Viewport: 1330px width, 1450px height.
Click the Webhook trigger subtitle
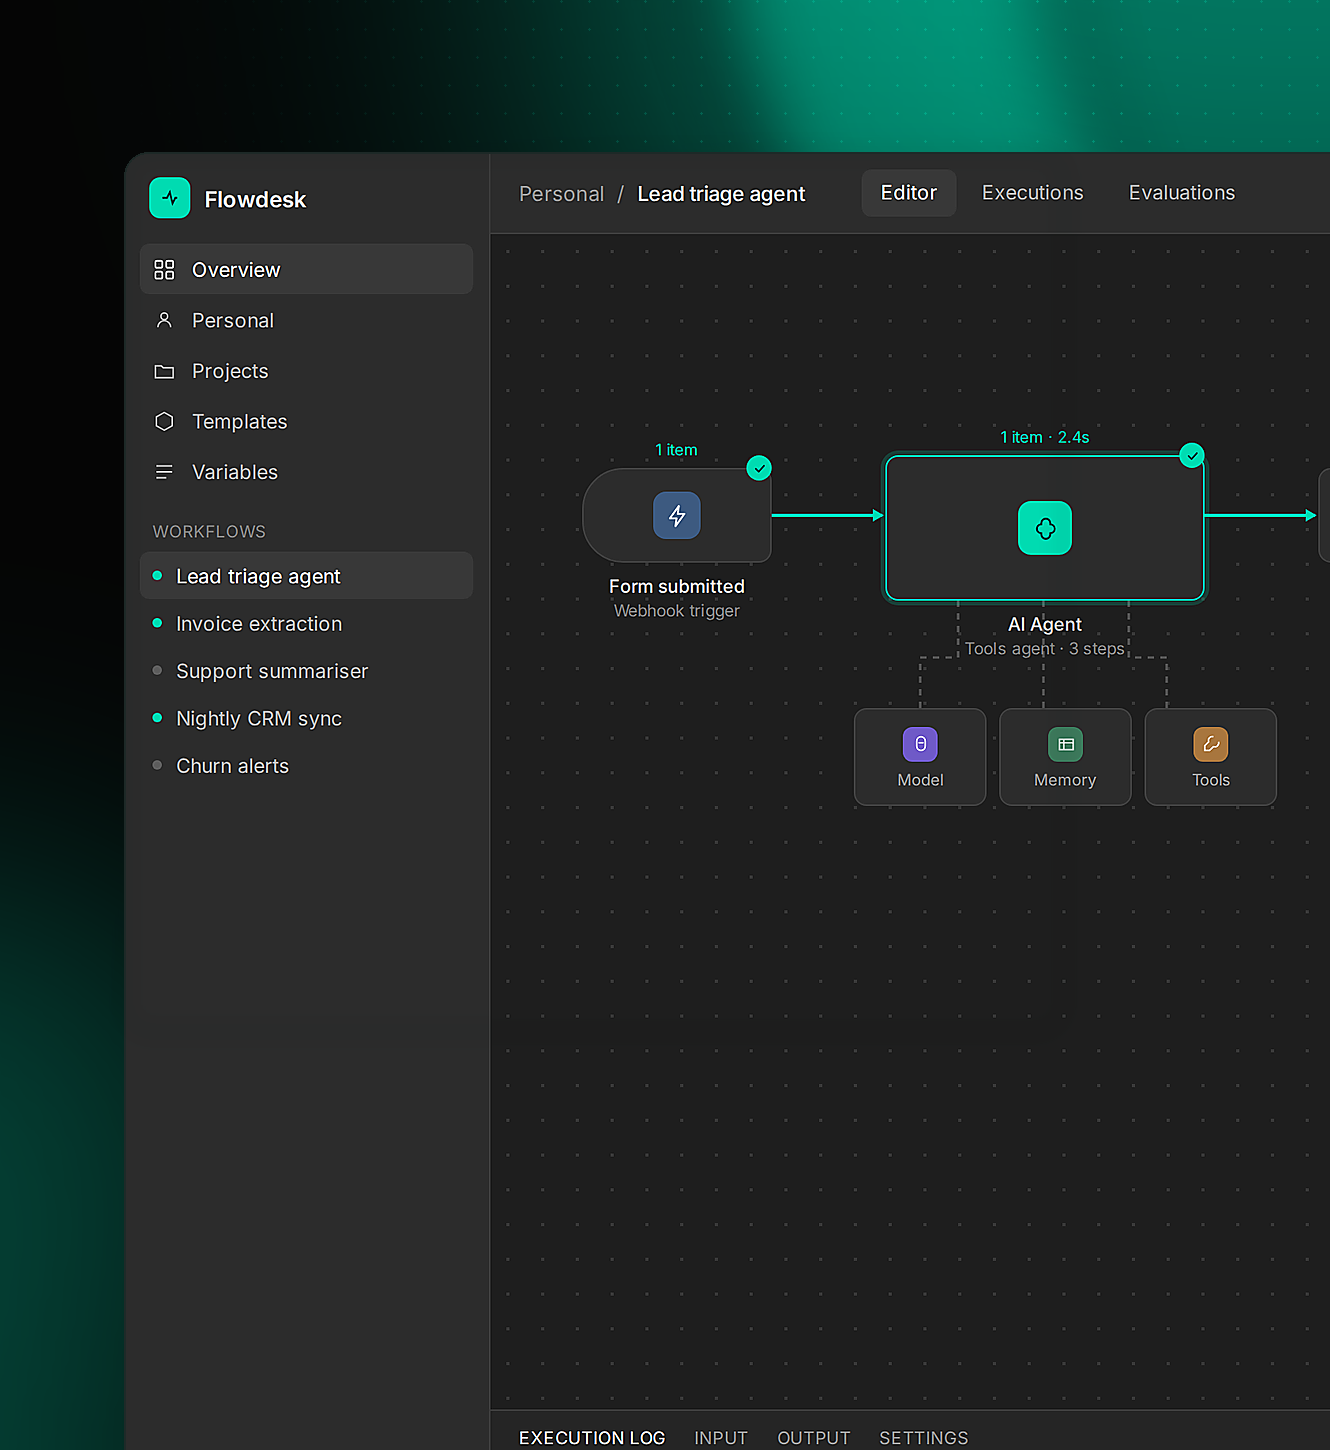(677, 611)
